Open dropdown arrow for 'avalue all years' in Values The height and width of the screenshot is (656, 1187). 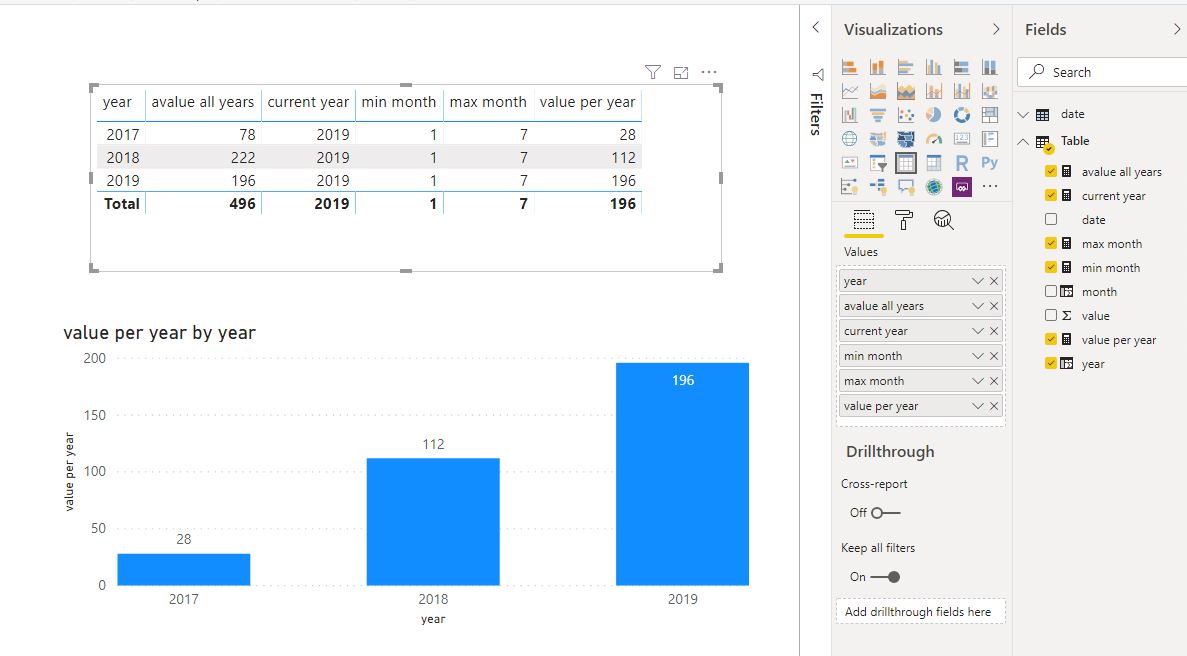point(978,306)
